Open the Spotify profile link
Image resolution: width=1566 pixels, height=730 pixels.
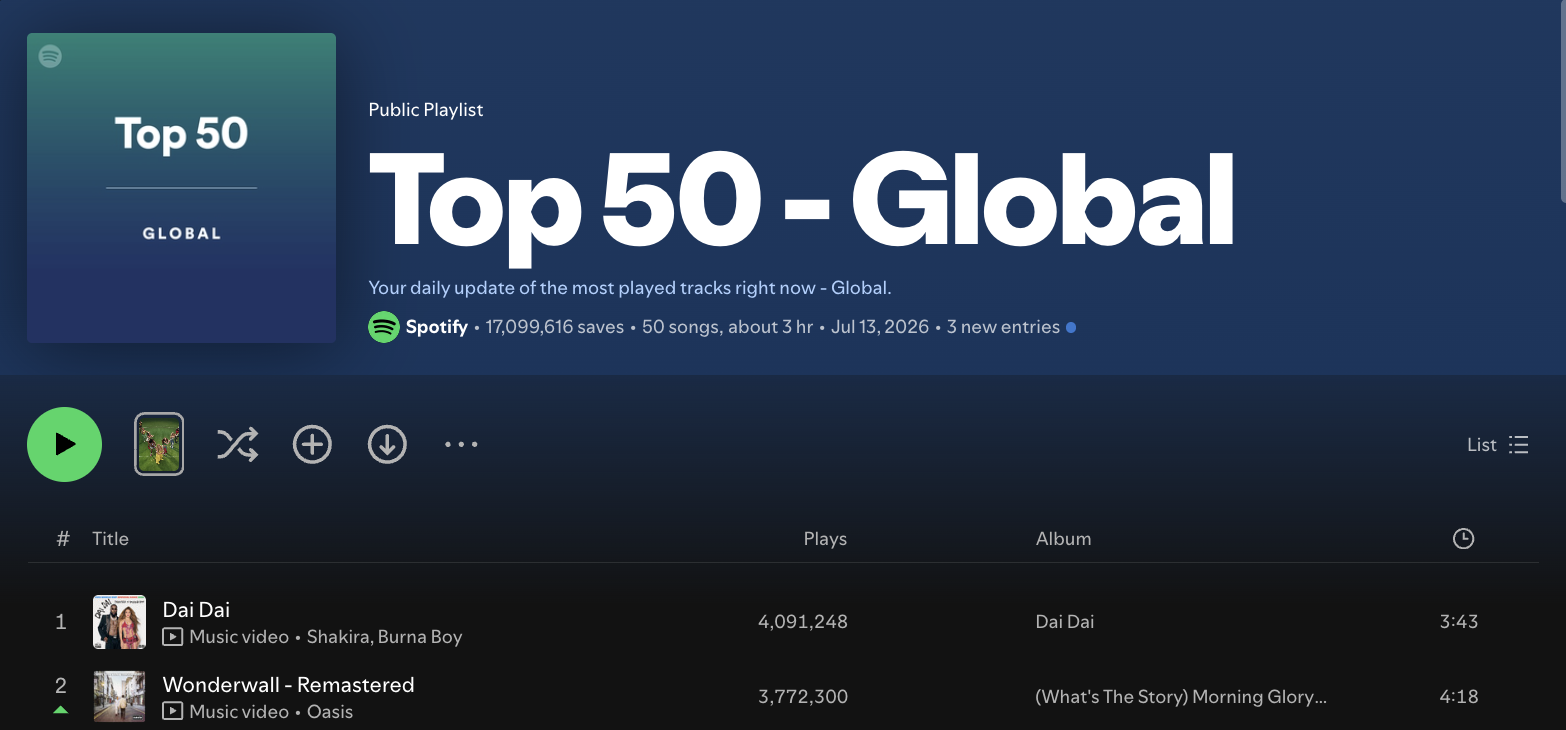click(x=436, y=327)
